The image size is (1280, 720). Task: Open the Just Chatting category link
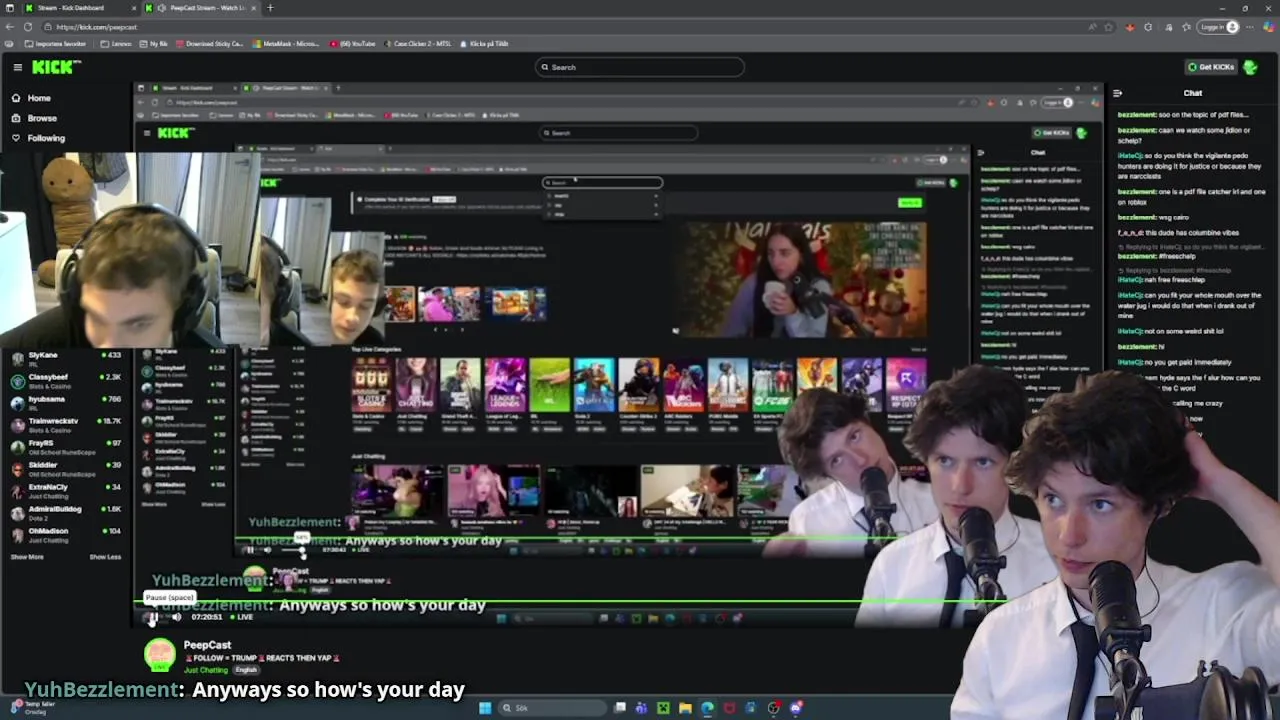point(206,669)
